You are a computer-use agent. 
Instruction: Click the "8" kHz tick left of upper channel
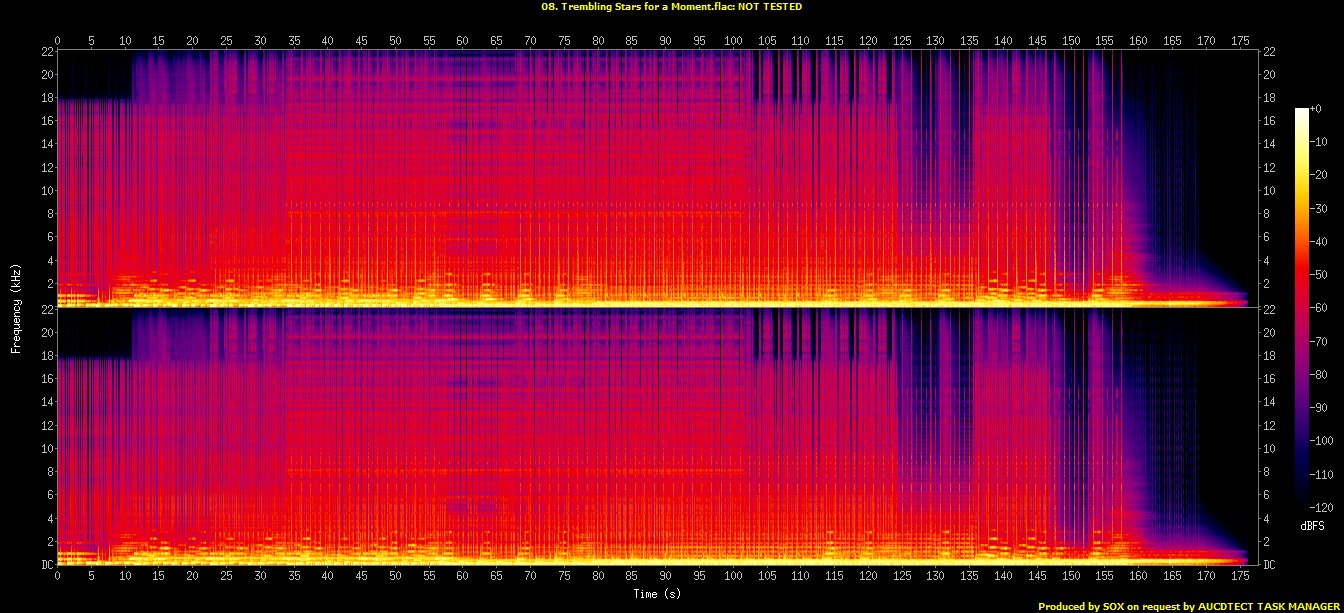[x=49, y=213]
